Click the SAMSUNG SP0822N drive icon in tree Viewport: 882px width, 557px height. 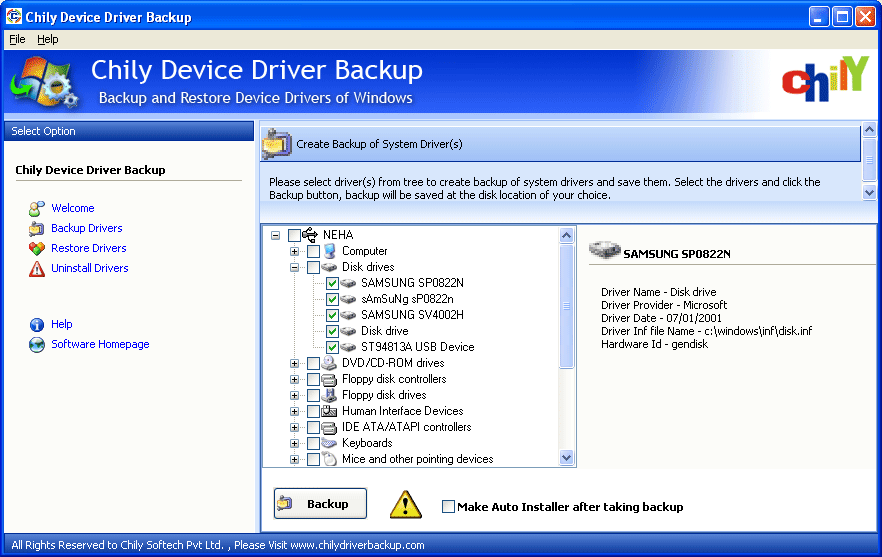tap(349, 283)
